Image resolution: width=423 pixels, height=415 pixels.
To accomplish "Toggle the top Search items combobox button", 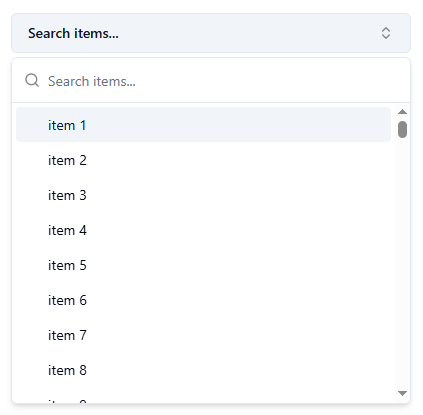I will pyautogui.click(x=211, y=33).
